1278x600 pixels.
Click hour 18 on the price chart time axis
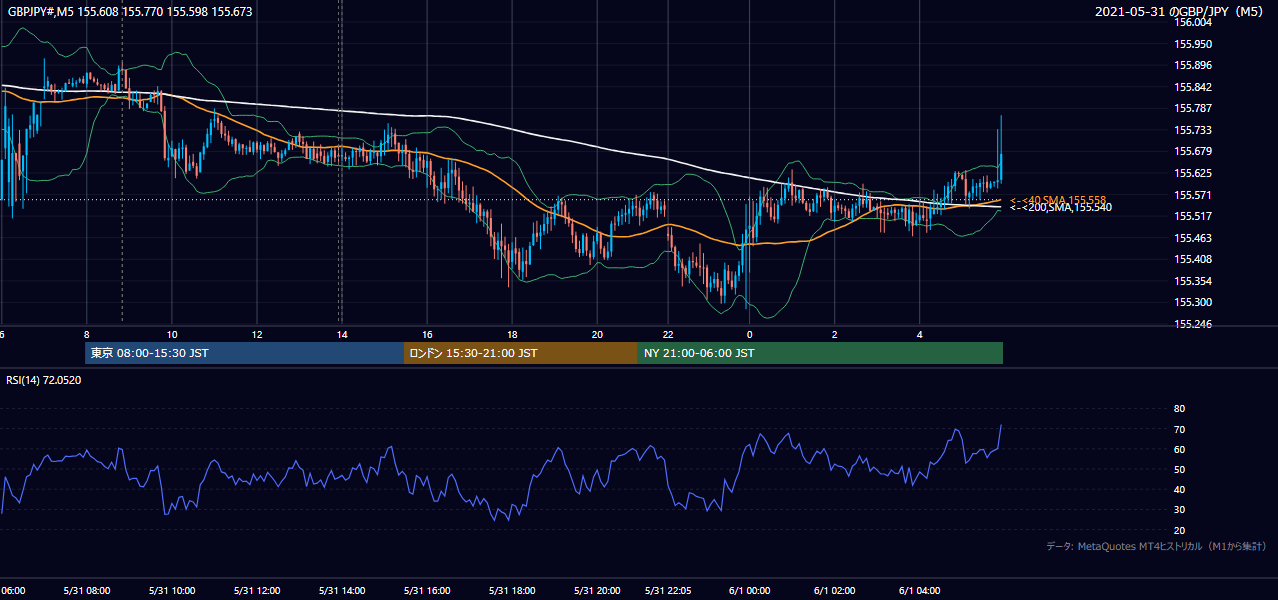(x=513, y=334)
